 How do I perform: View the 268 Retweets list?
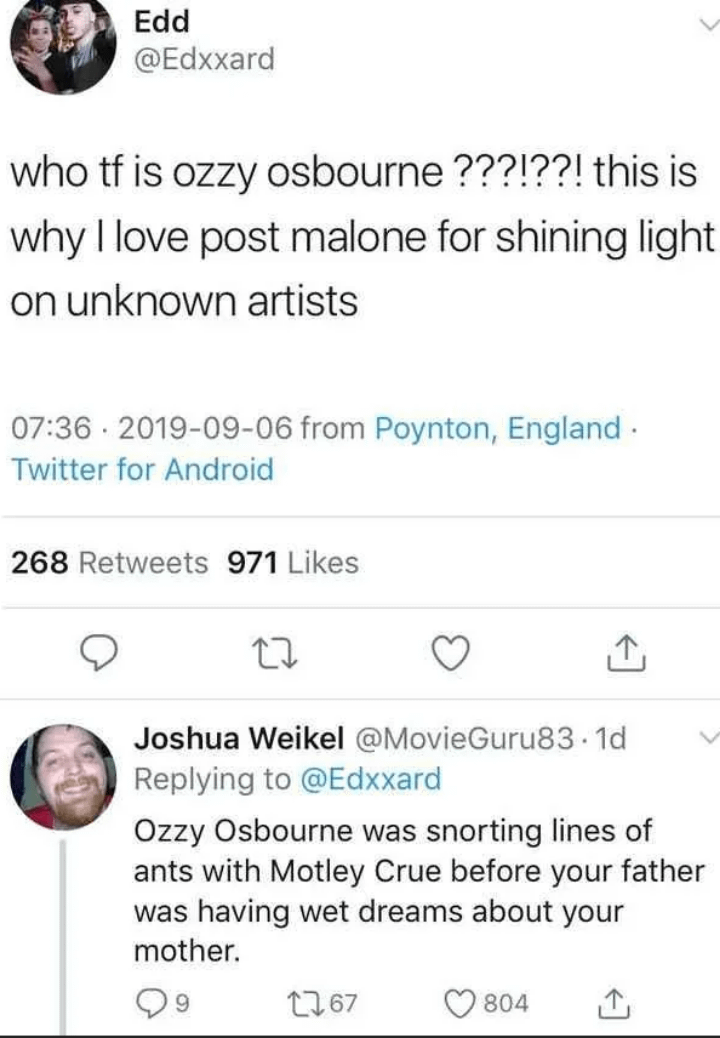click(x=110, y=563)
